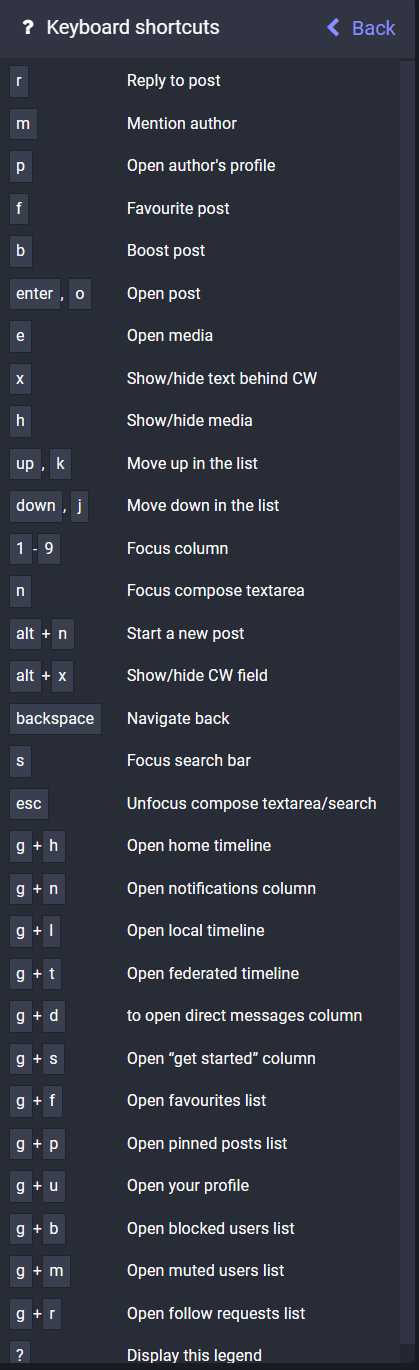This screenshot has height=1370, width=419.
Task: Click the 'down' key badge
Action: [x=36, y=506]
